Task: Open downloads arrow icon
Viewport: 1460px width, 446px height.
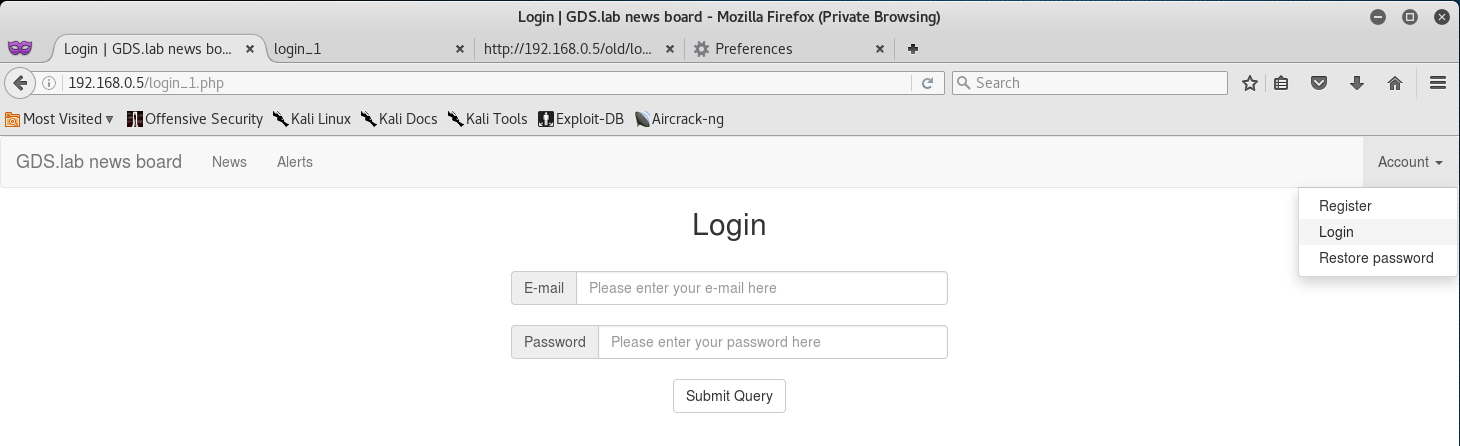Action: (1357, 83)
